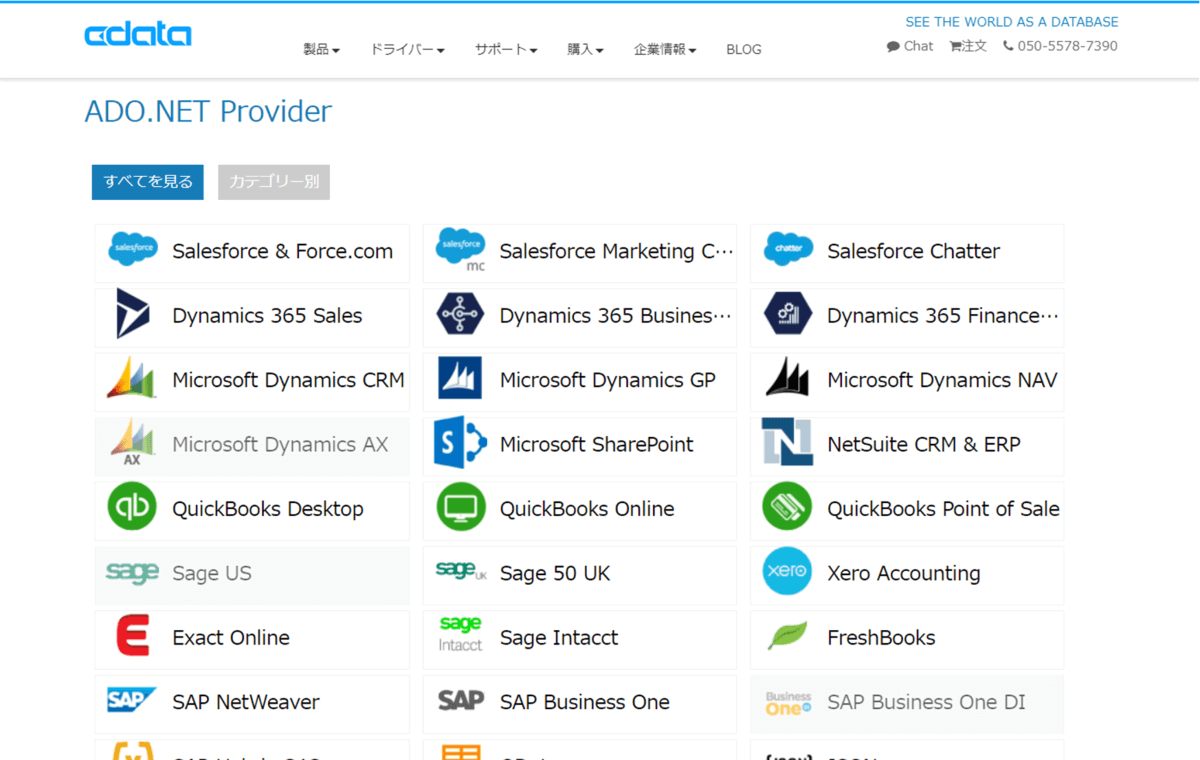Click the QuickBooks Online monitor icon
This screenshot has height=760, width=1200.
point(460,508)
